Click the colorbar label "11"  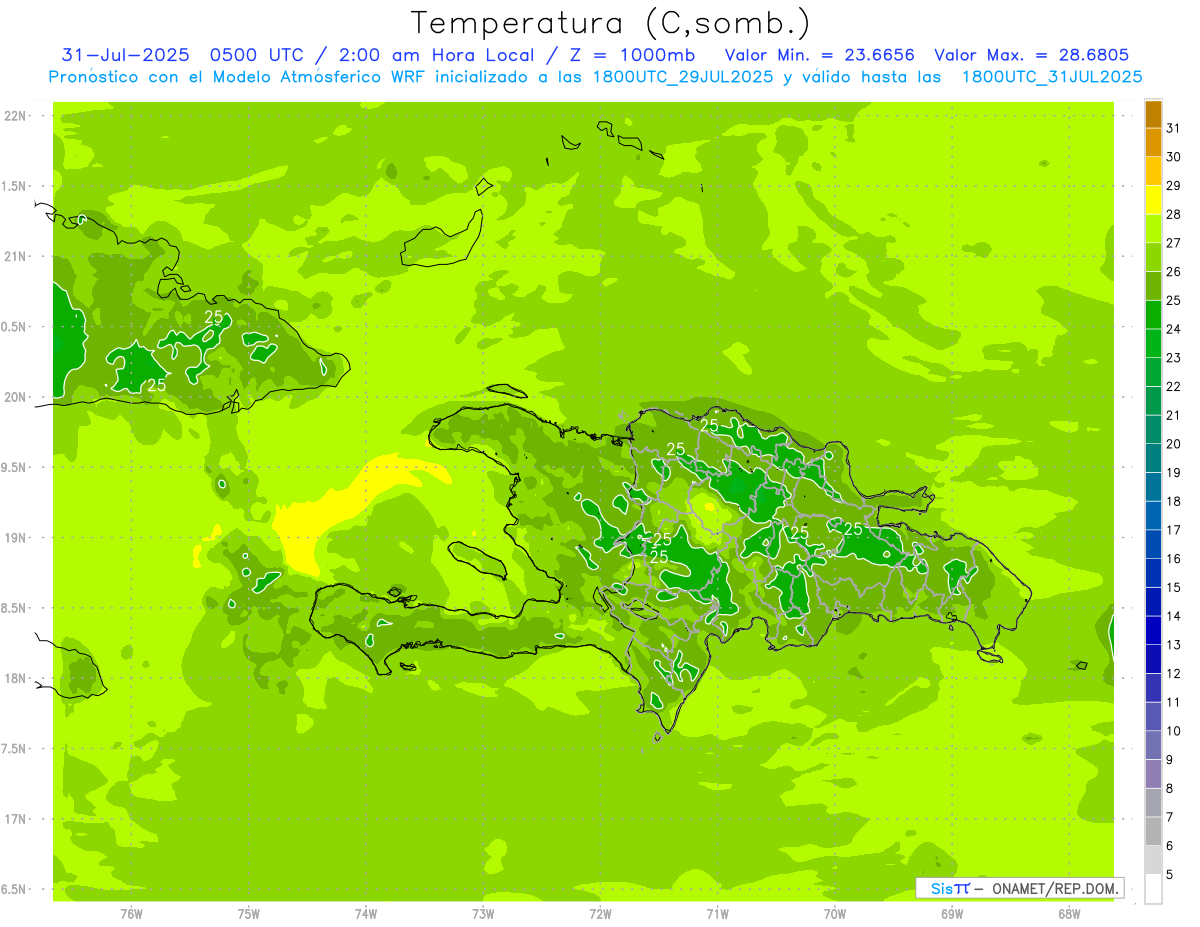pos(1174,702)
